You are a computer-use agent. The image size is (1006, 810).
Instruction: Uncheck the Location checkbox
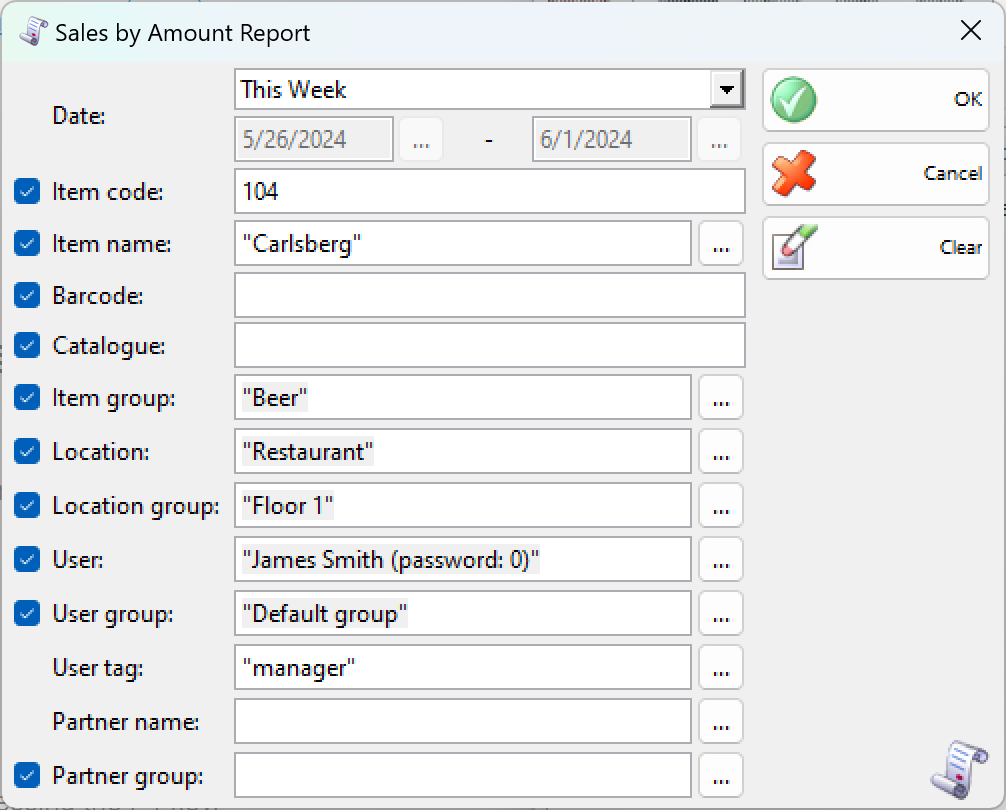pos(27,451)
